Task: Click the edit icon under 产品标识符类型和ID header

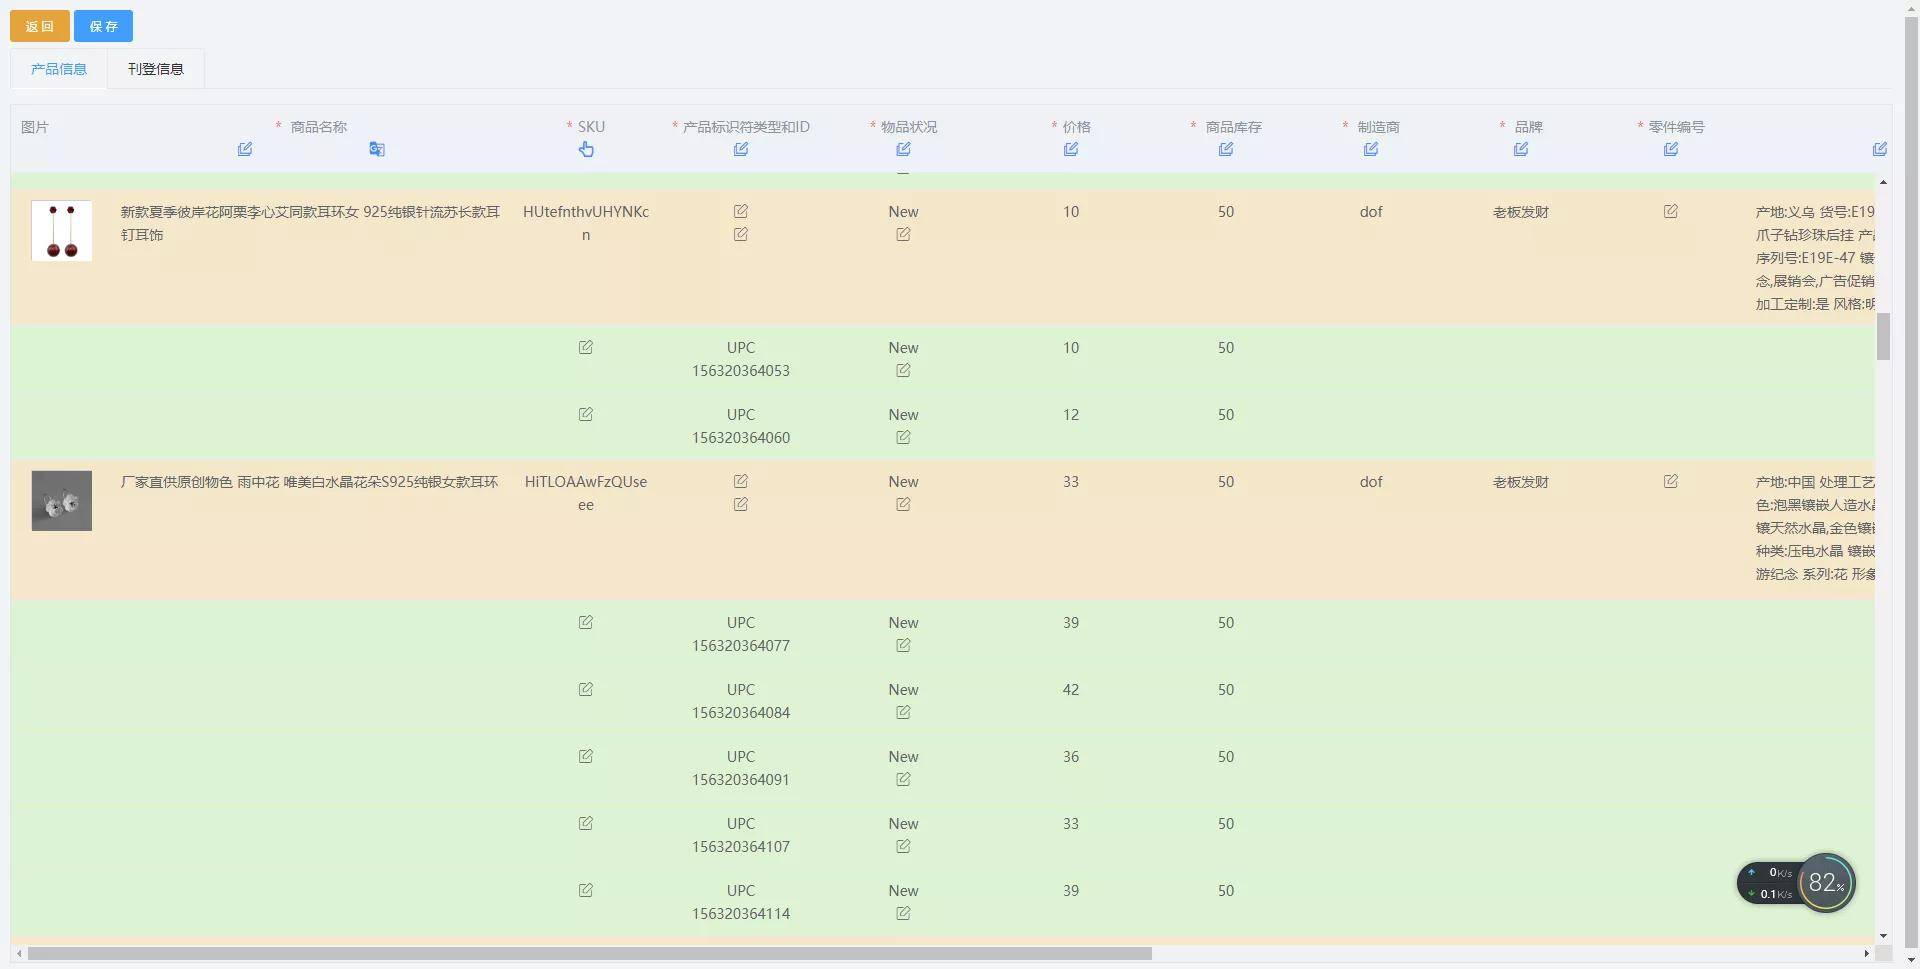Action: tap(741, 149)
